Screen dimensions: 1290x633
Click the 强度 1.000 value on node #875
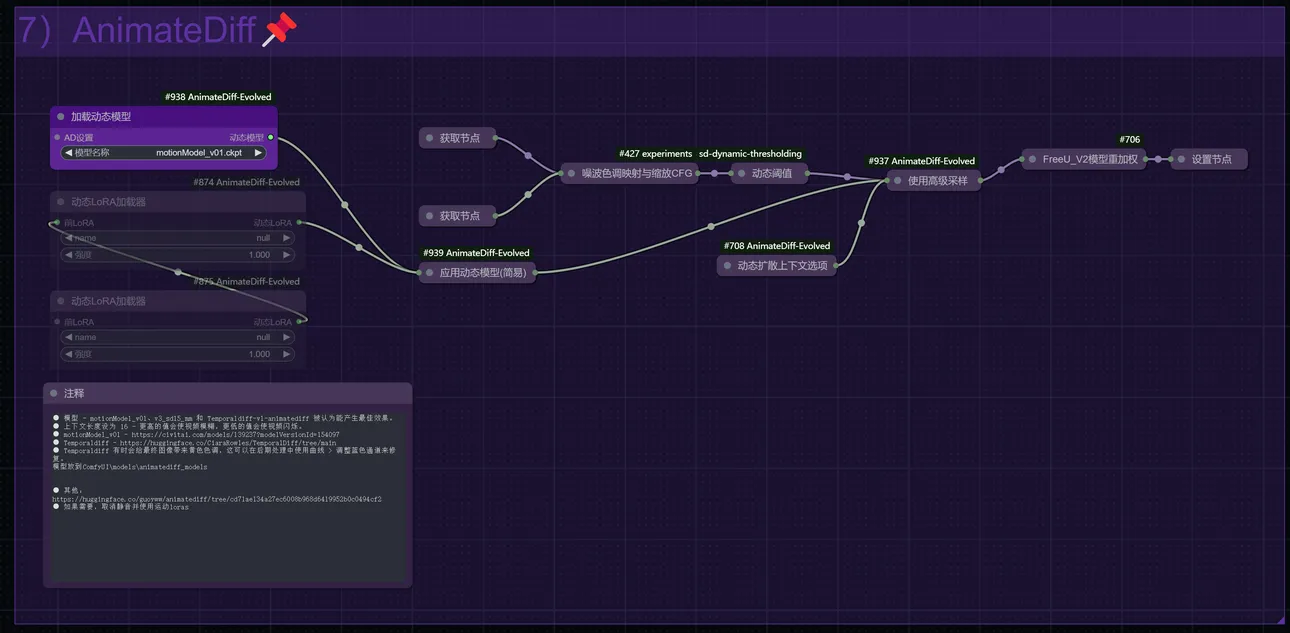pos(259,354)
